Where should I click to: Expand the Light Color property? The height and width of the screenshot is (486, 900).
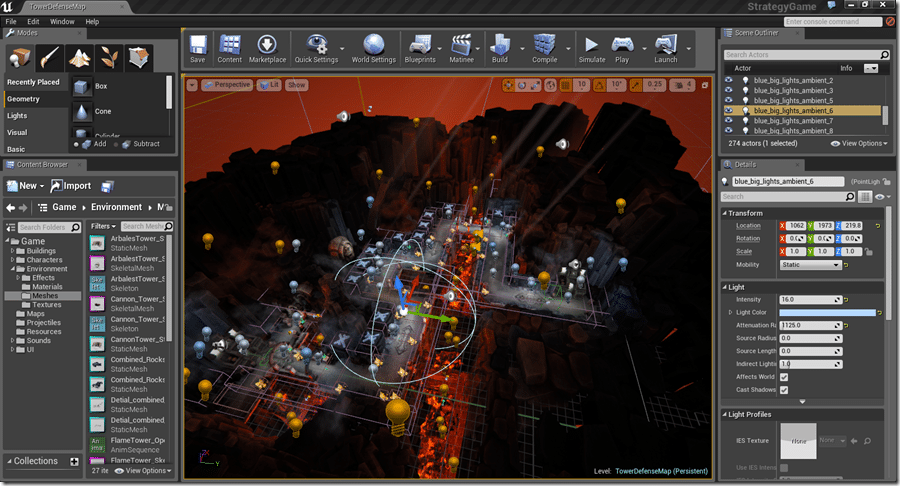pyautogui.click(x=731, y=313)
